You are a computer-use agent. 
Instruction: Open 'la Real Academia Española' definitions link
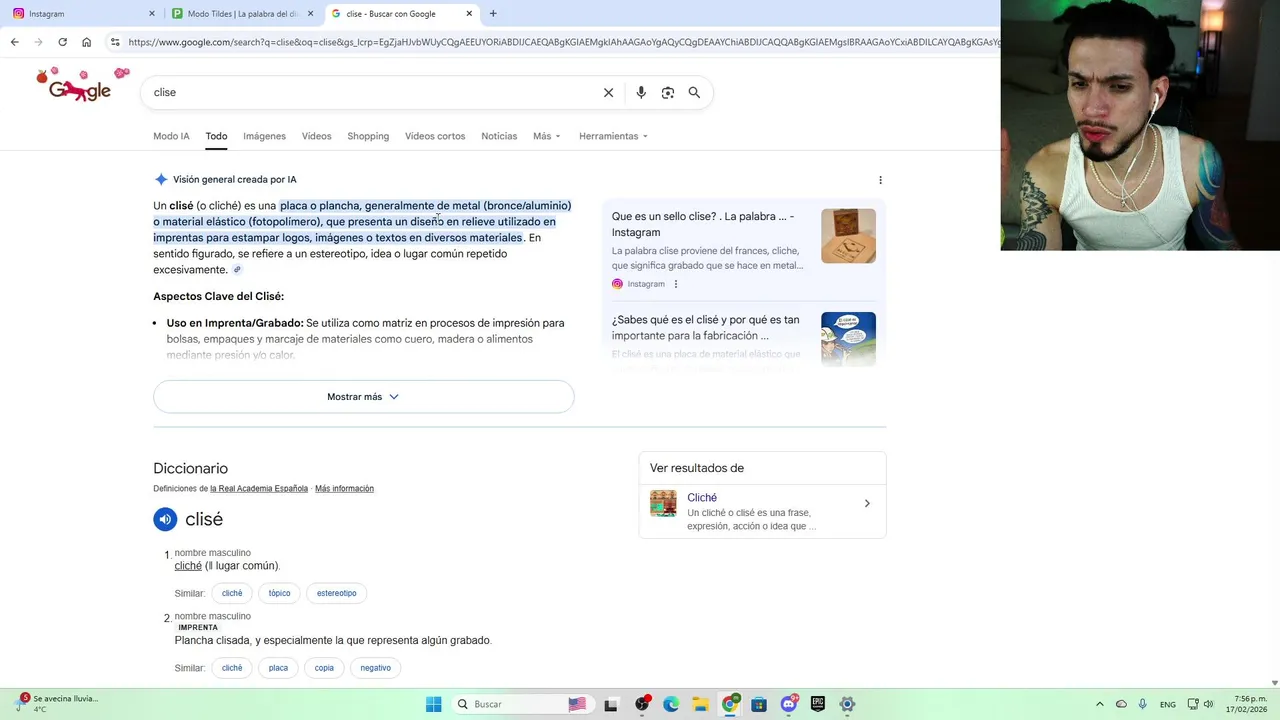coord(259,489)
